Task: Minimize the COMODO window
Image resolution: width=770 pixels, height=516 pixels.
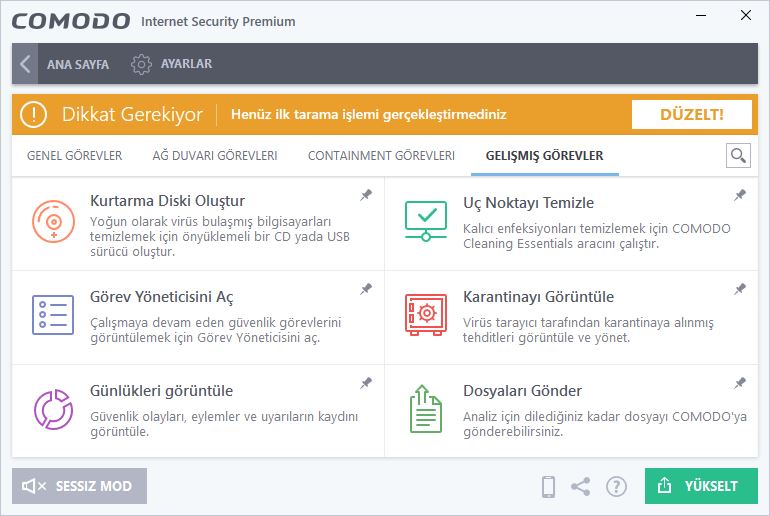Action: click(701, 16)
